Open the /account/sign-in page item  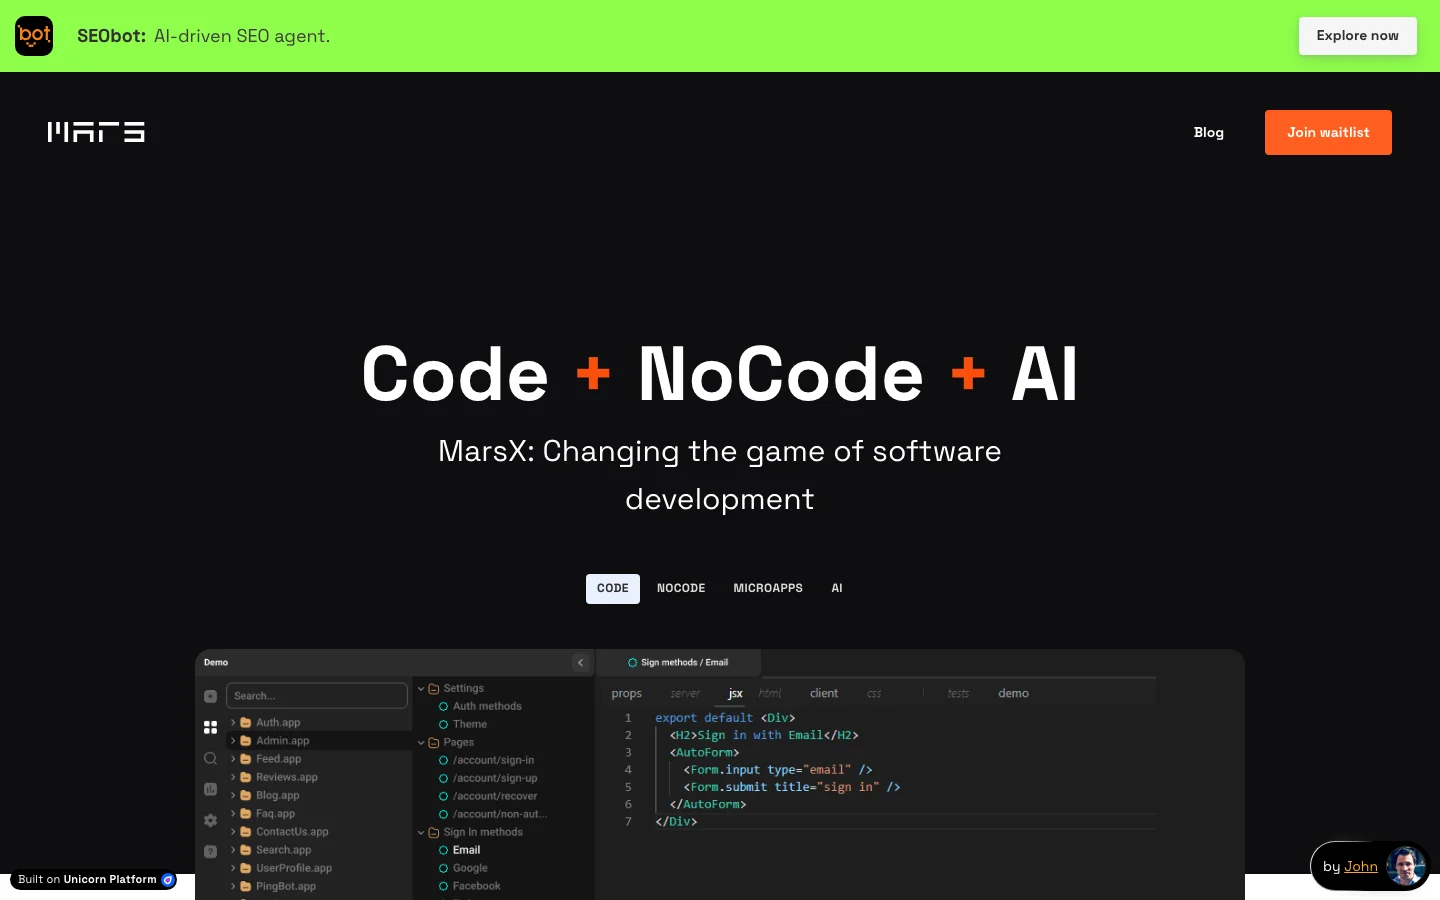tap(487, 760)
